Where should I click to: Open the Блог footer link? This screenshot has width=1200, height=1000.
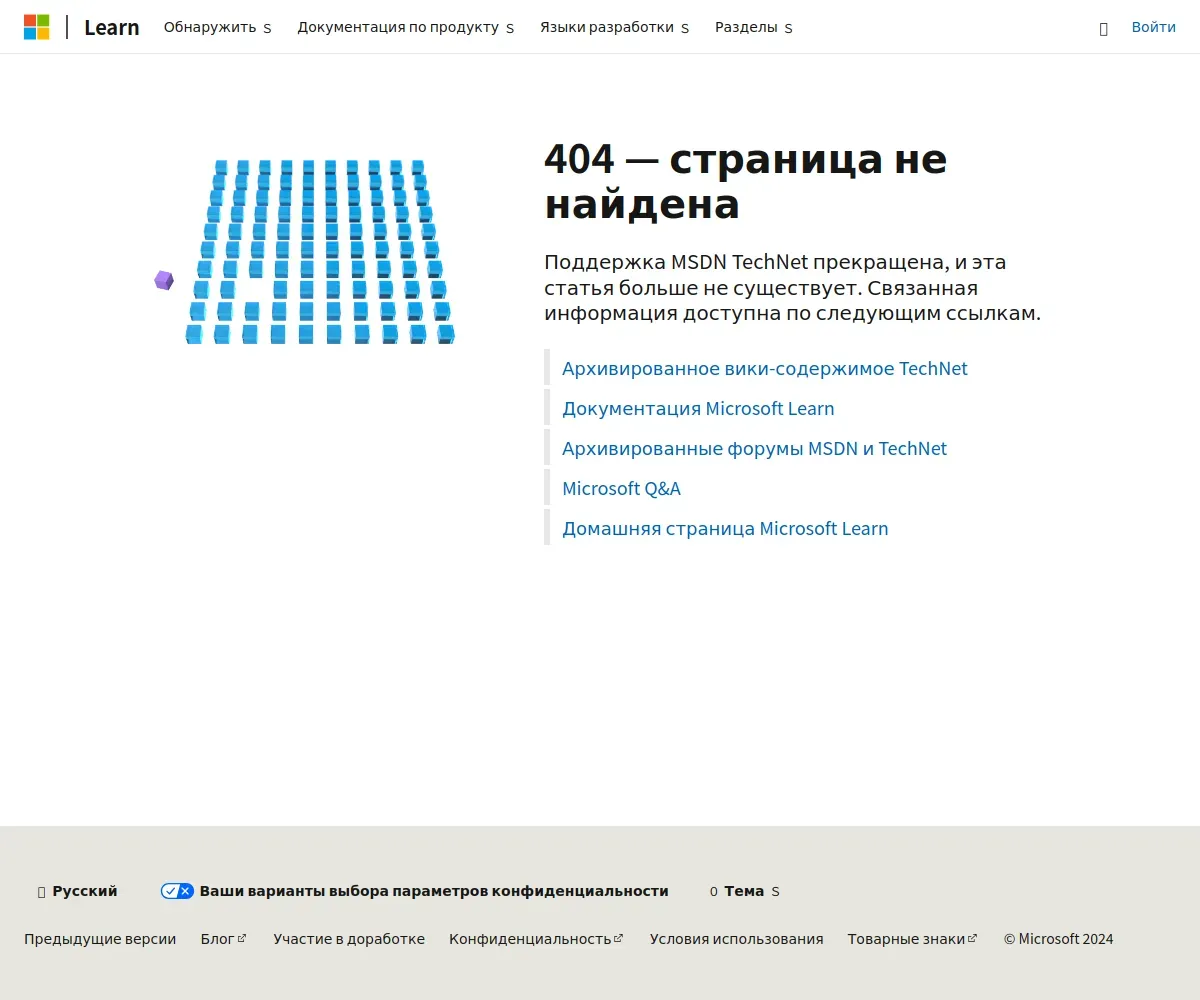pyautogui.click(x=223, y=939)
